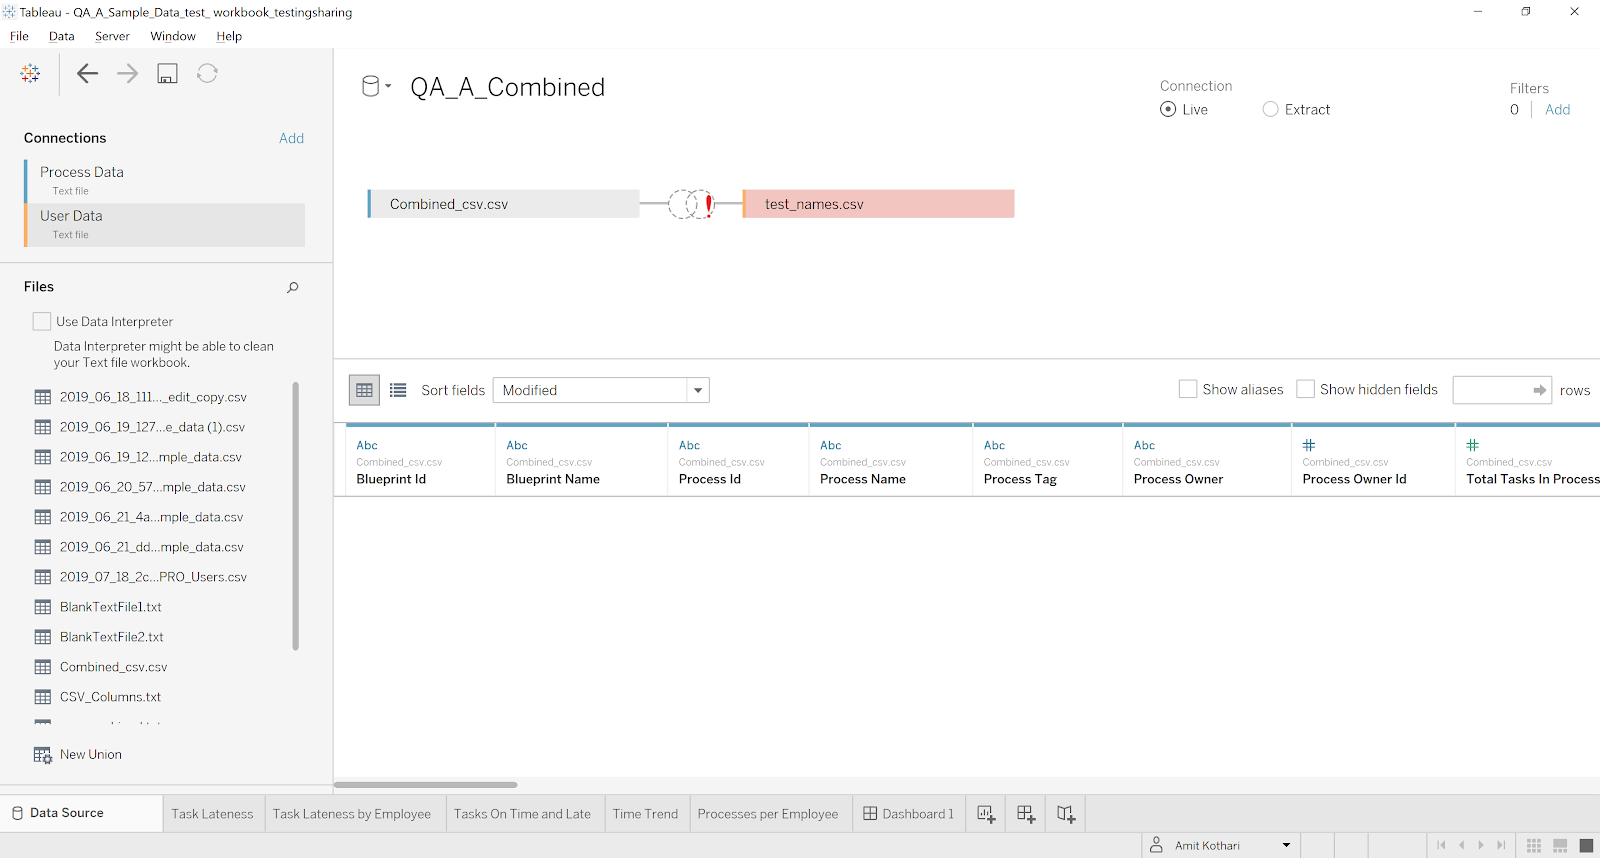
Task: Select the test_names.csv table on the canvas
Action: [879, 204]
